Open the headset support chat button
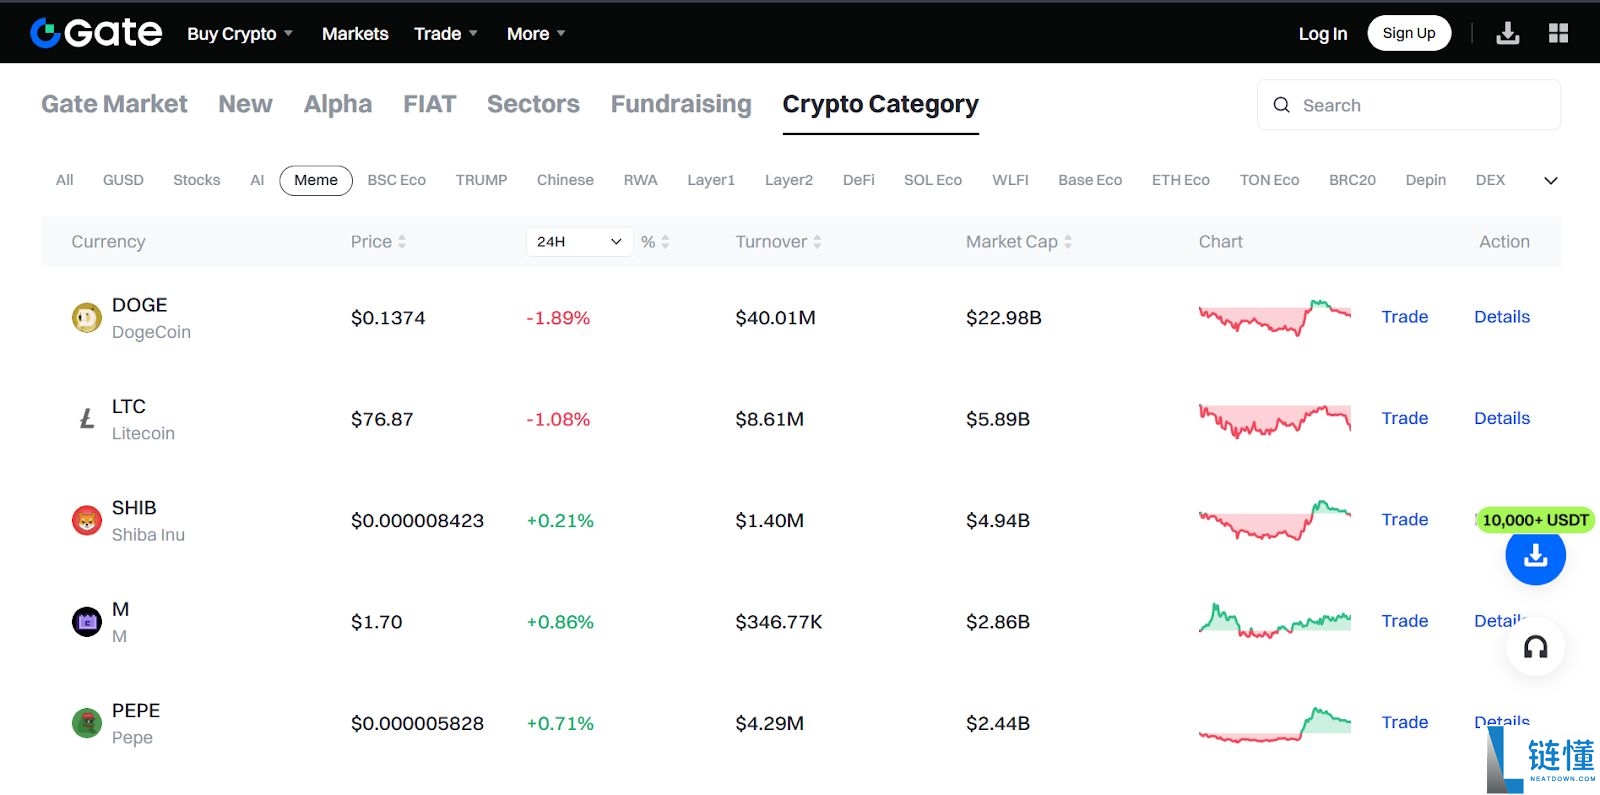 1535,647
